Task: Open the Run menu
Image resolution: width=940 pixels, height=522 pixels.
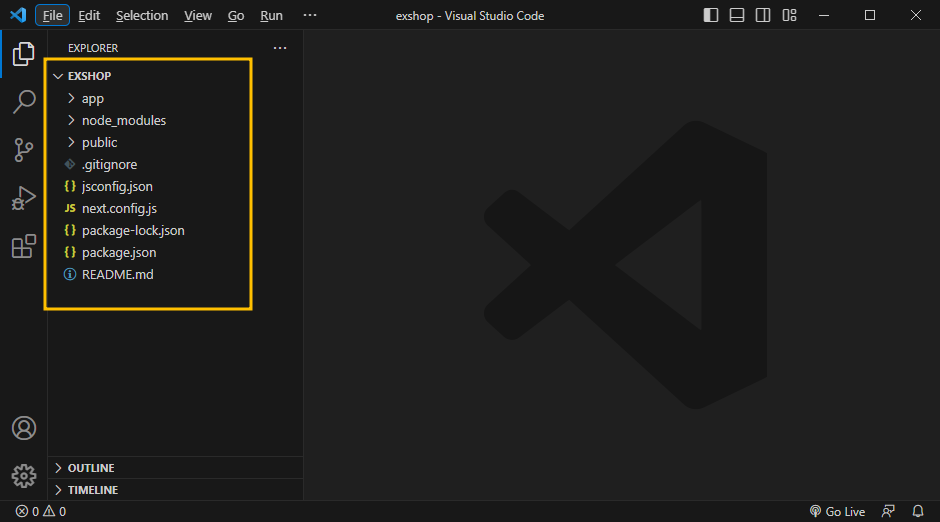Action: click(271, 15)
